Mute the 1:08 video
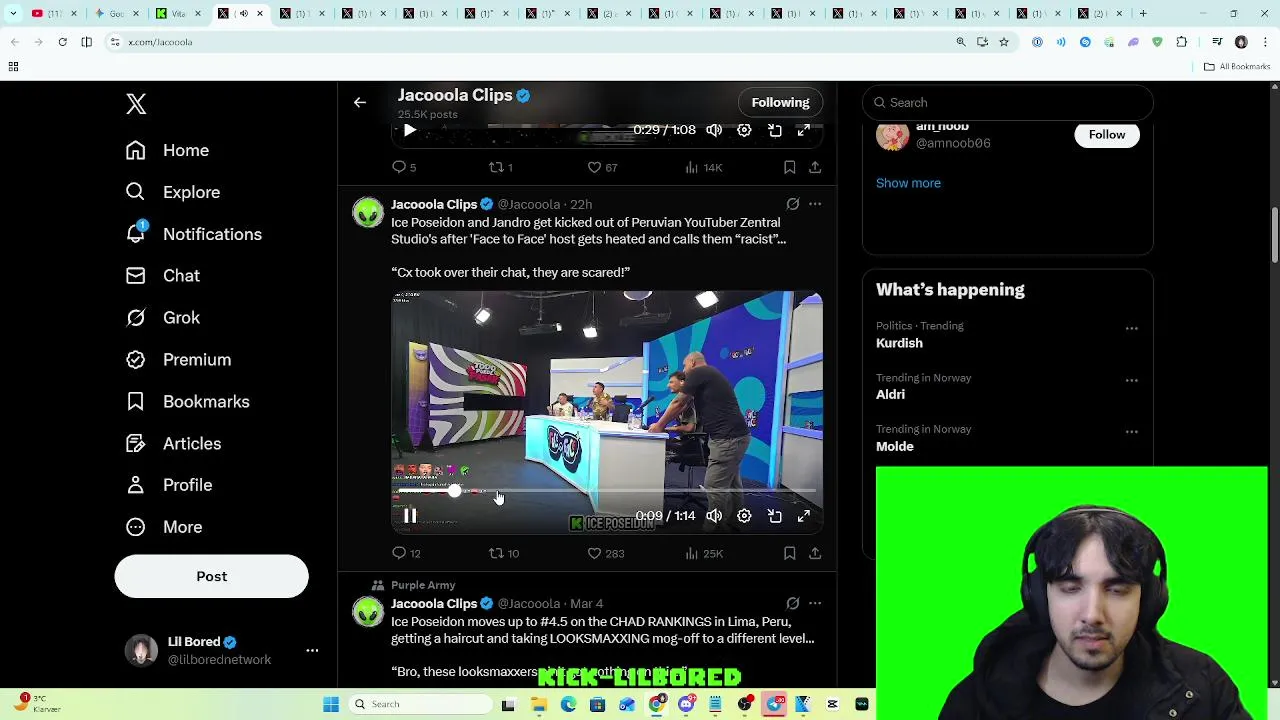This screenshot has width=1280, height=720. pyautogui.click(x=714, y=130)
